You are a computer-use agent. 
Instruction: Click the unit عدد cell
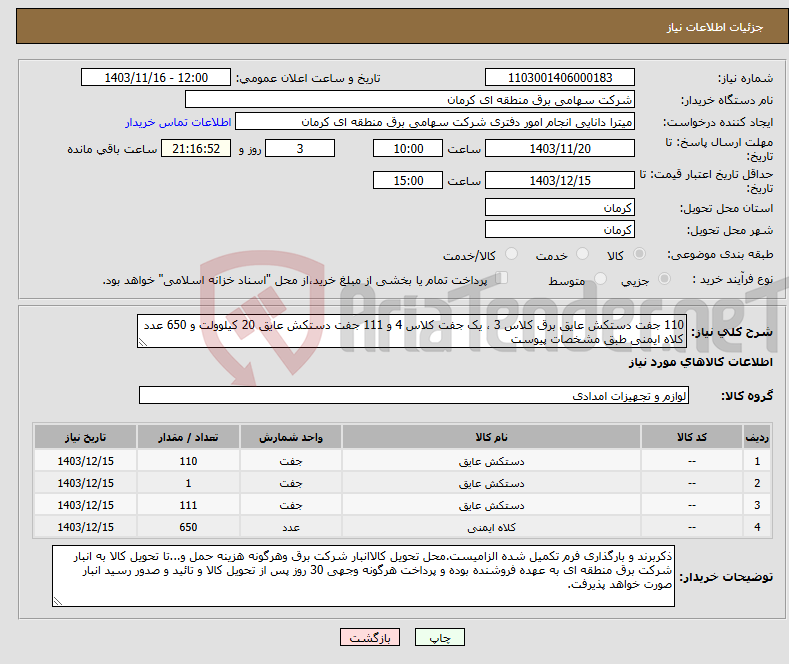click(x=291, y=527)
